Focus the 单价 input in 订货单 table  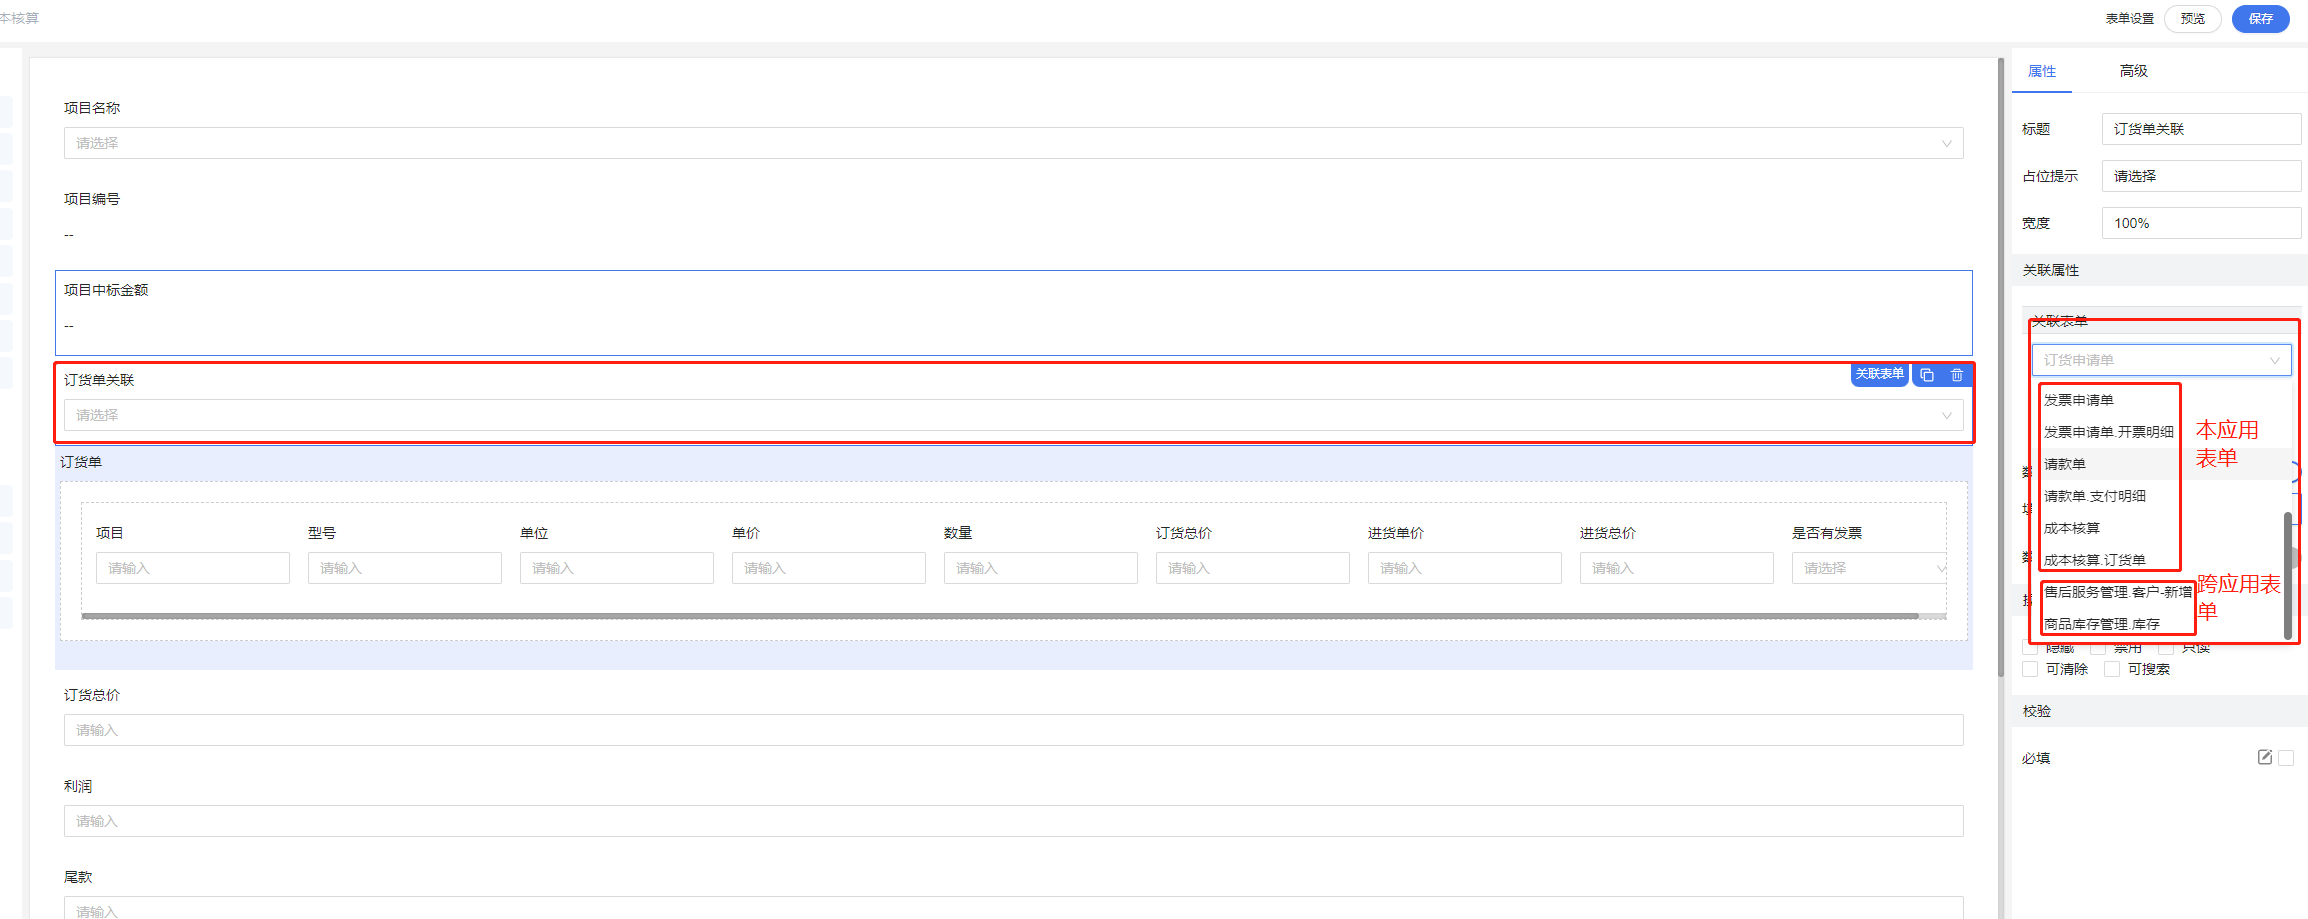(x=828, y=568)
